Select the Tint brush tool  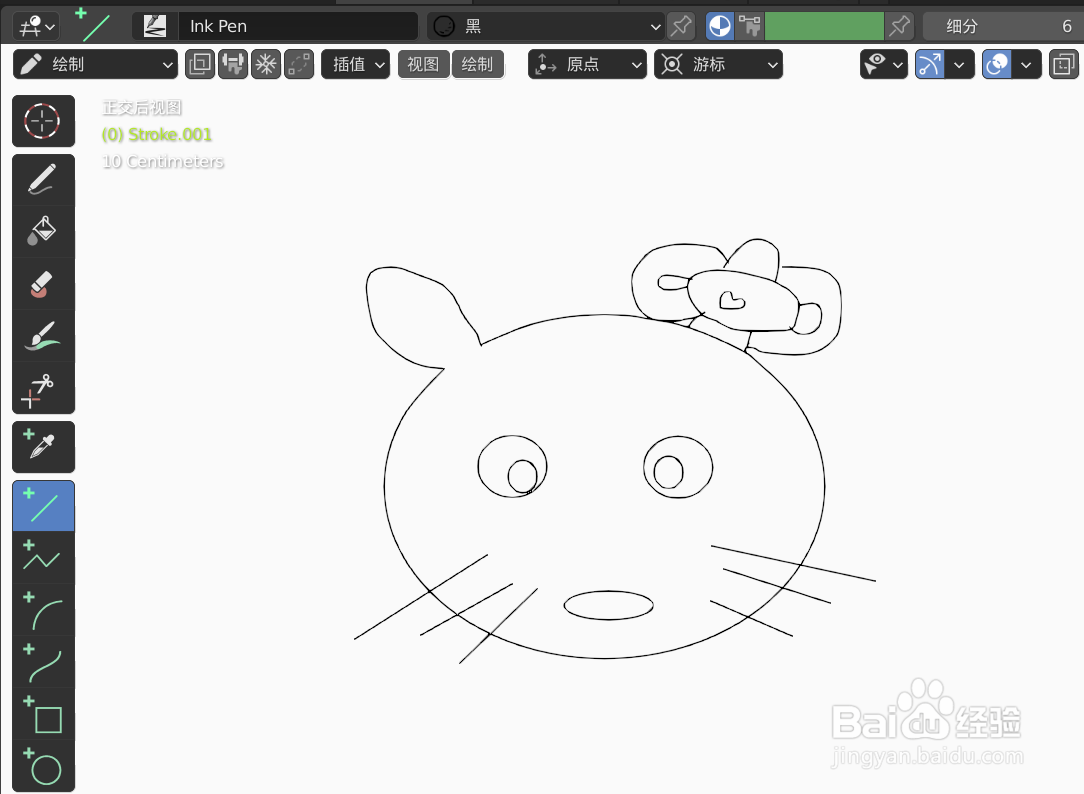click(x=43, y=335)
